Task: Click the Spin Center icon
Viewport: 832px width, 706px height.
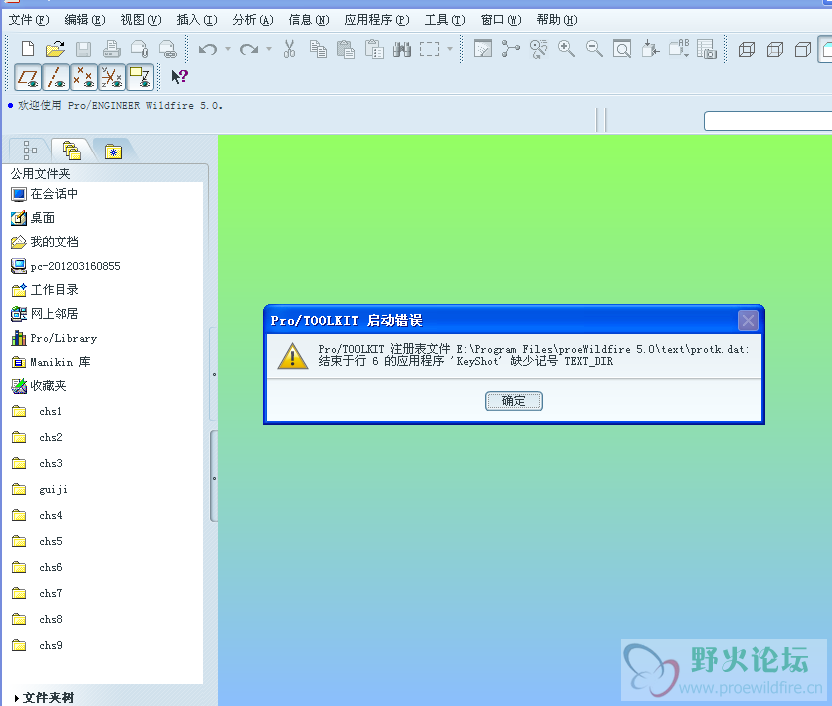Action: [510, 49]
